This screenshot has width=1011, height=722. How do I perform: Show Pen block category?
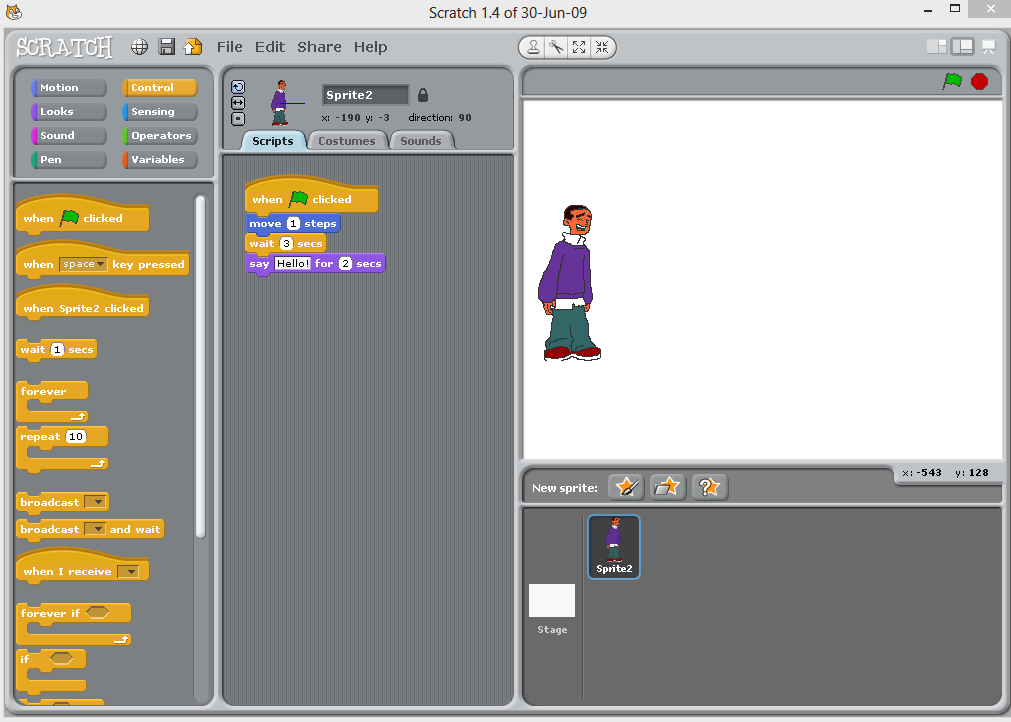coord(68,159)
